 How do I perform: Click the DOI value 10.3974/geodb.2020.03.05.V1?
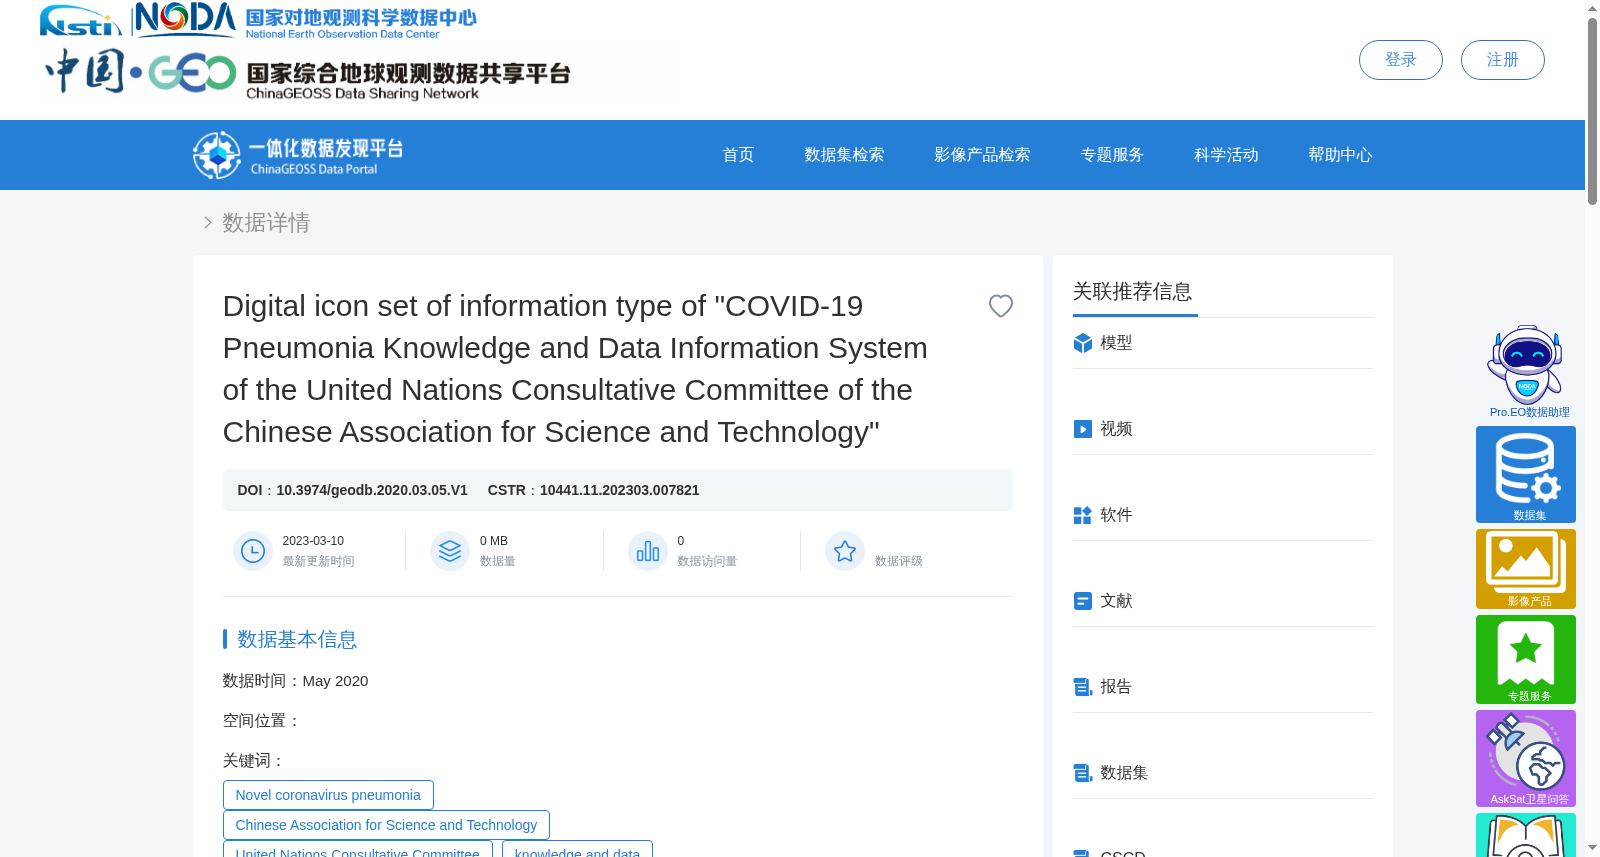[372, 490]
